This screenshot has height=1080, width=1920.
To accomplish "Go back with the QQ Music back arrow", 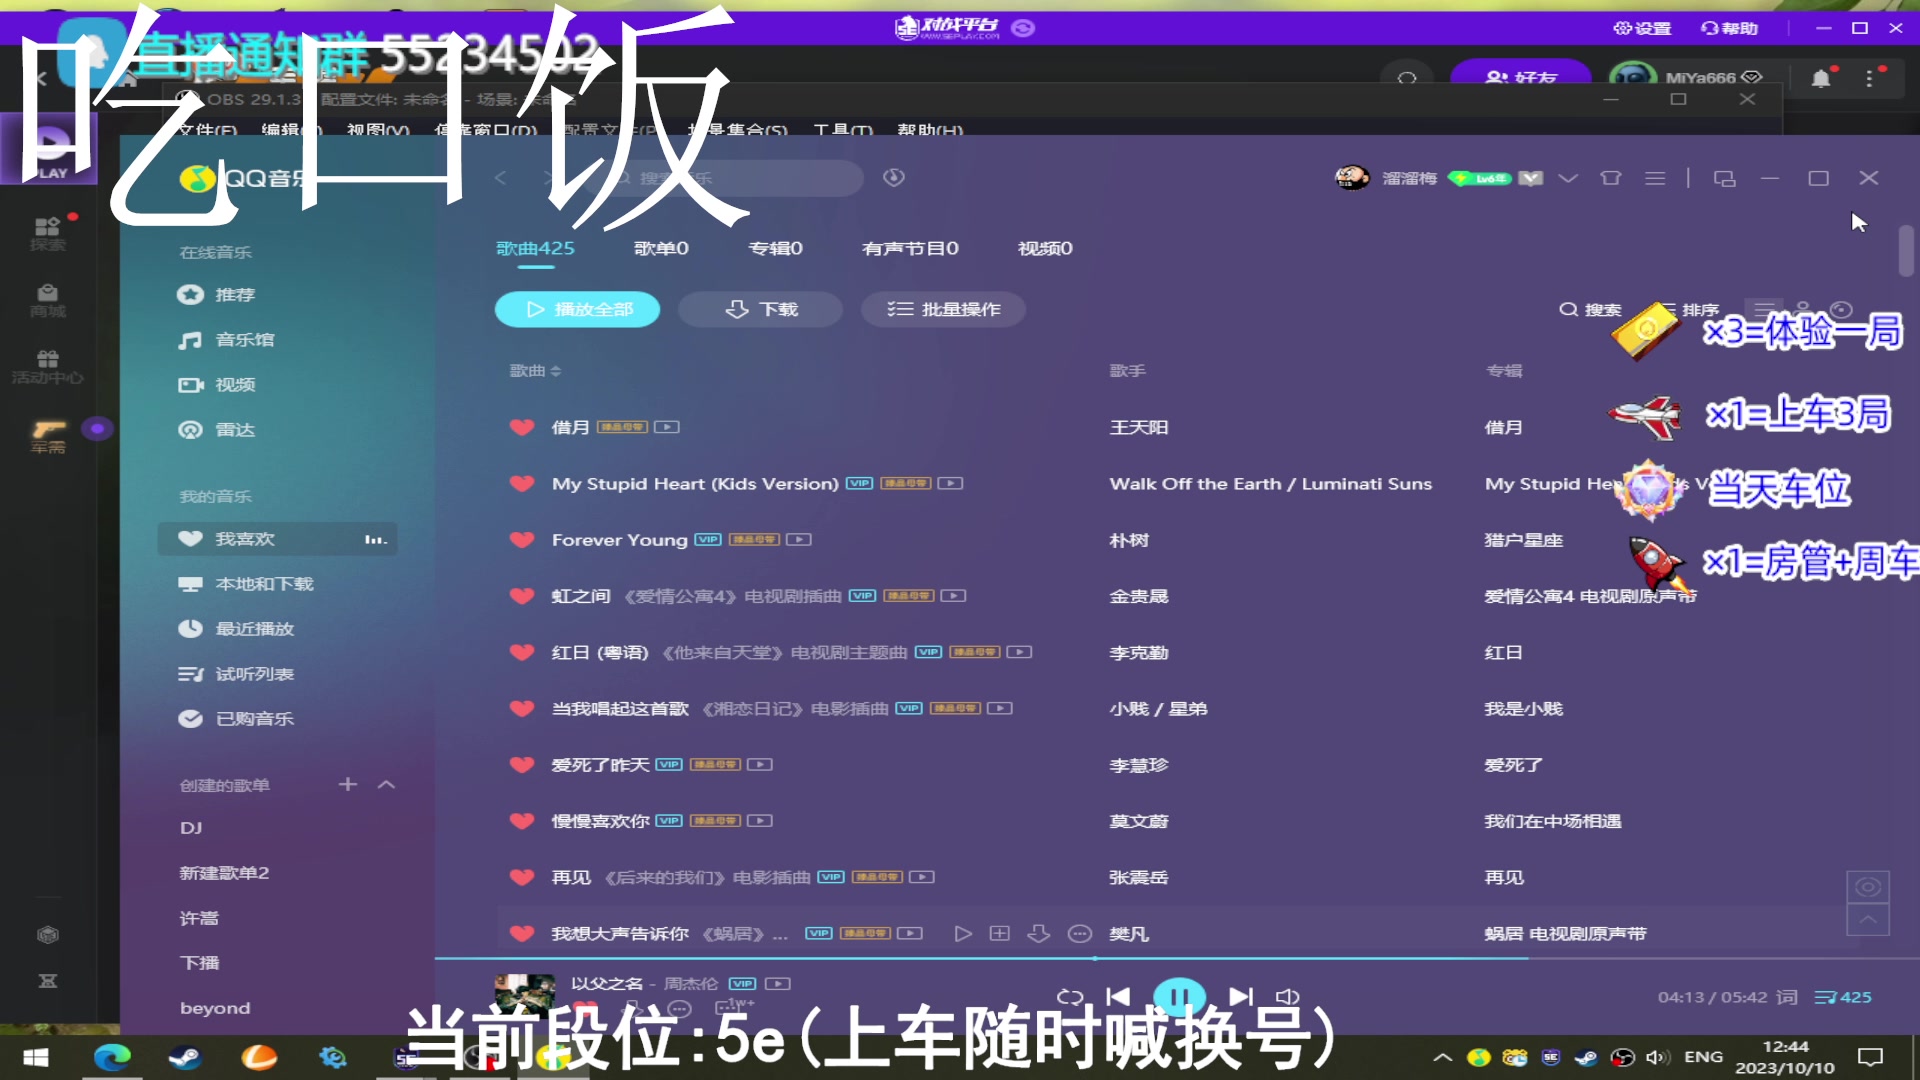I will [501, 177].
